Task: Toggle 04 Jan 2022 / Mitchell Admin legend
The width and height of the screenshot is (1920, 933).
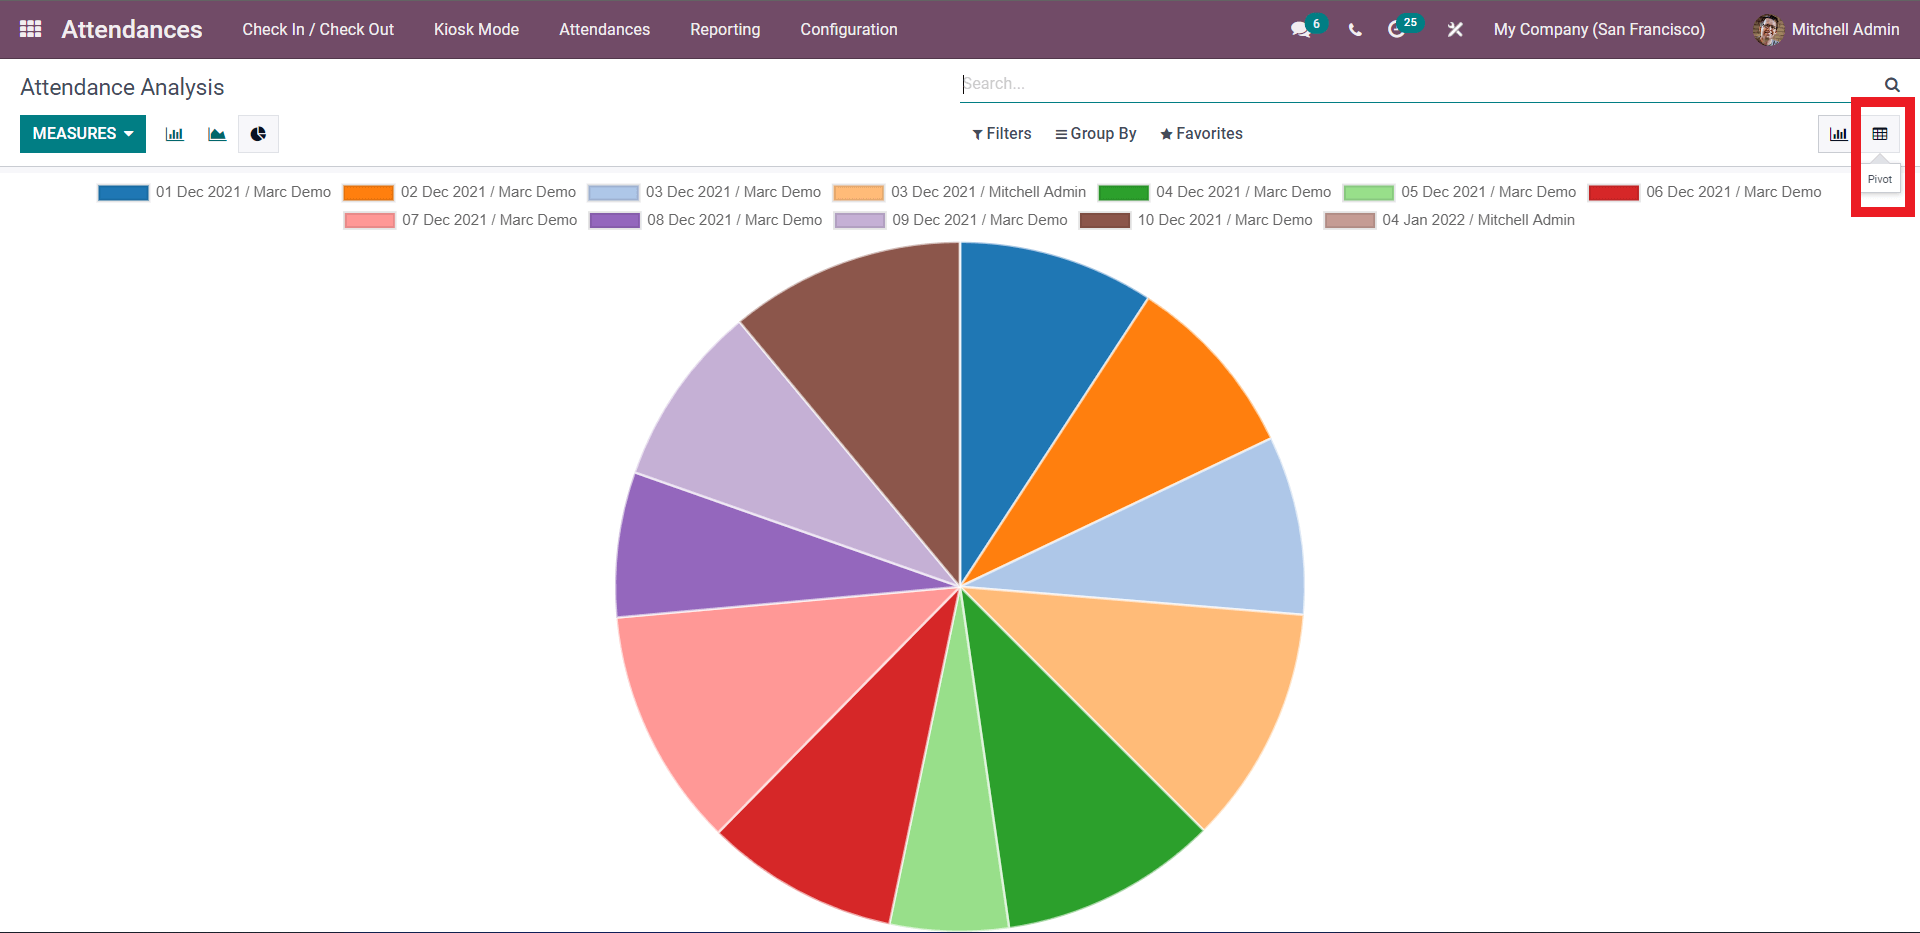Action: pyautogui.click(x=1450, y=220)
